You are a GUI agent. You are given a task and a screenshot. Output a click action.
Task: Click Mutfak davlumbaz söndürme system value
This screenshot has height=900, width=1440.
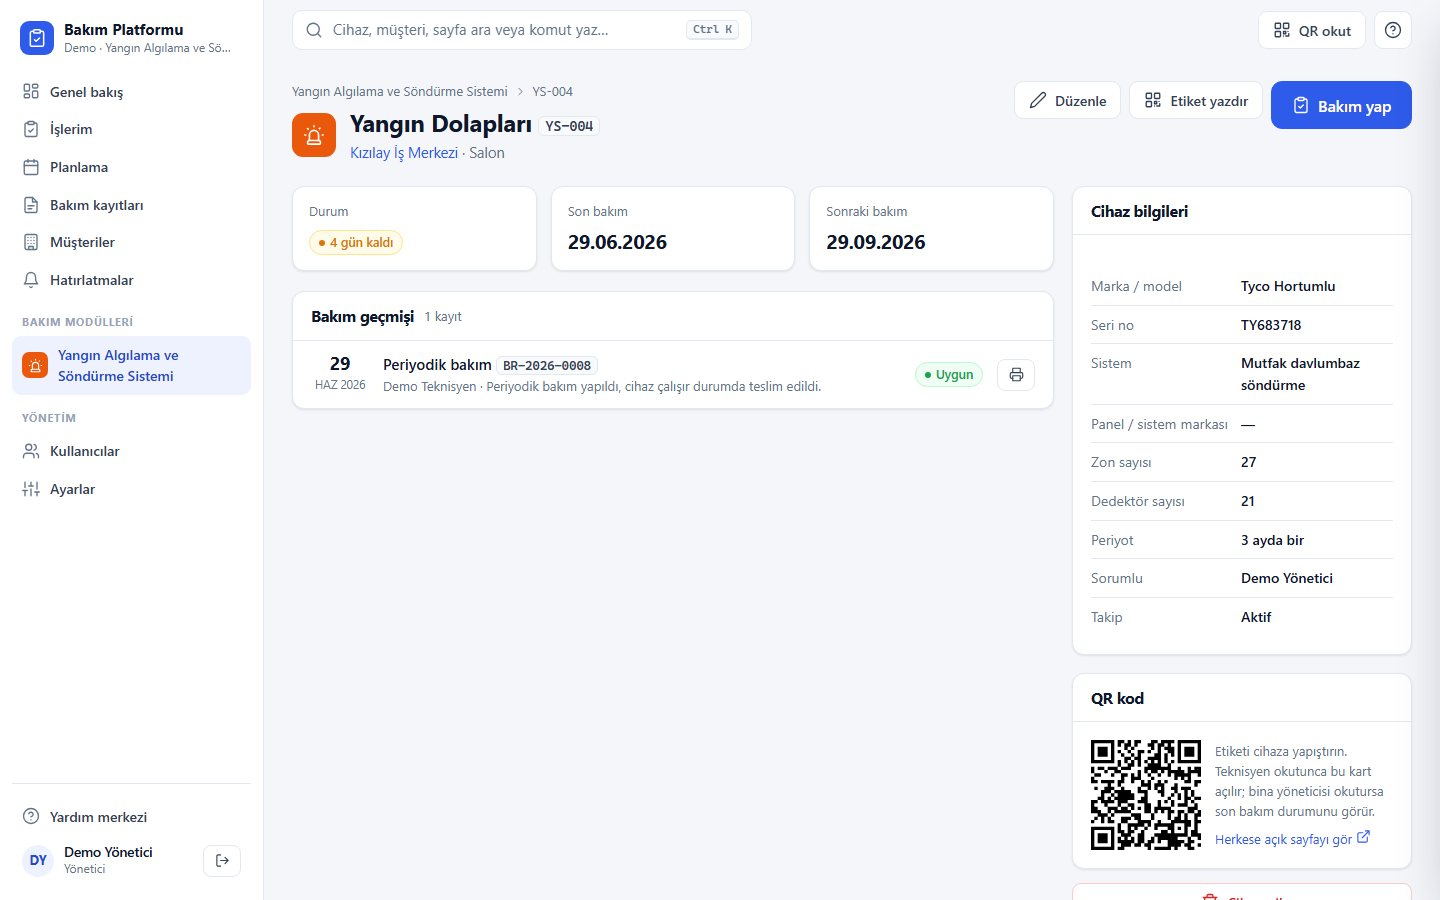click(1300, 374)
